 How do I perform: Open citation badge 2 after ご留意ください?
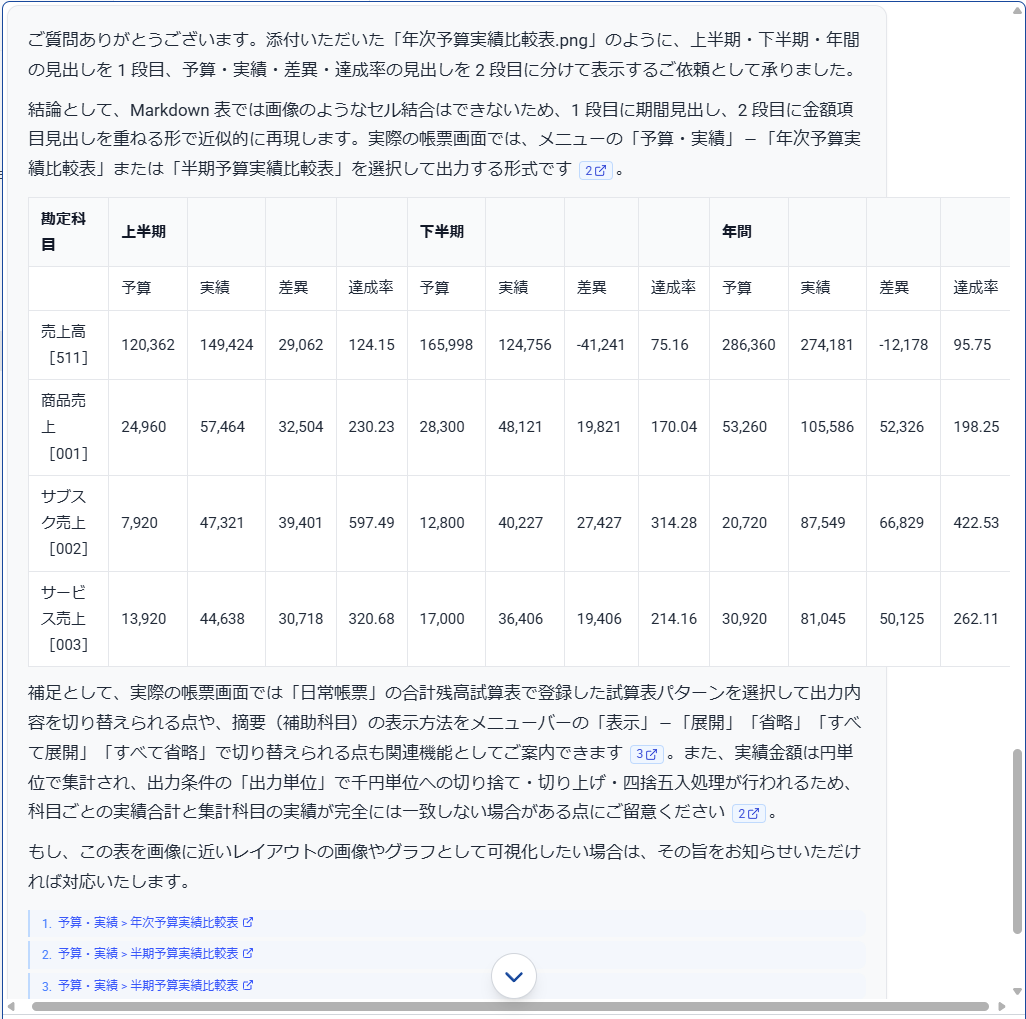click(749, 813)
